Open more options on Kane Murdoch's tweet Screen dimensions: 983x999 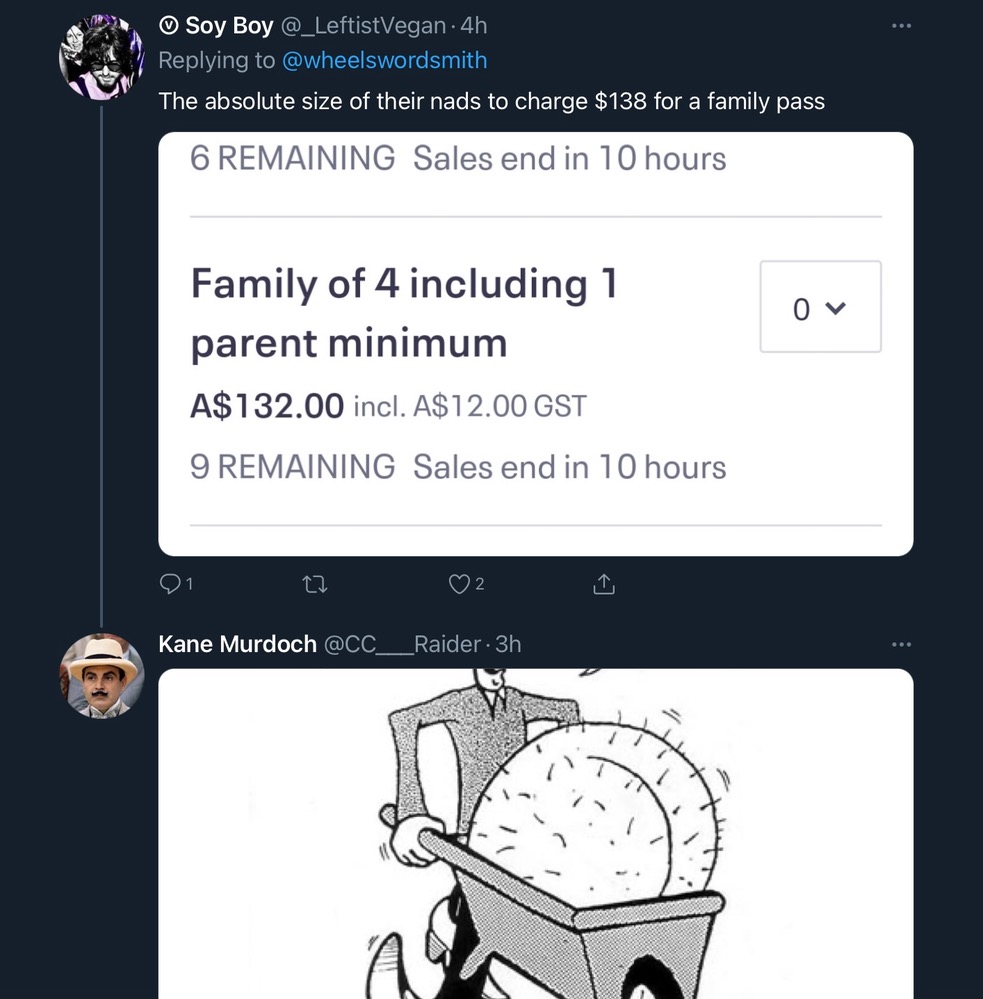[x=901, y=644]
